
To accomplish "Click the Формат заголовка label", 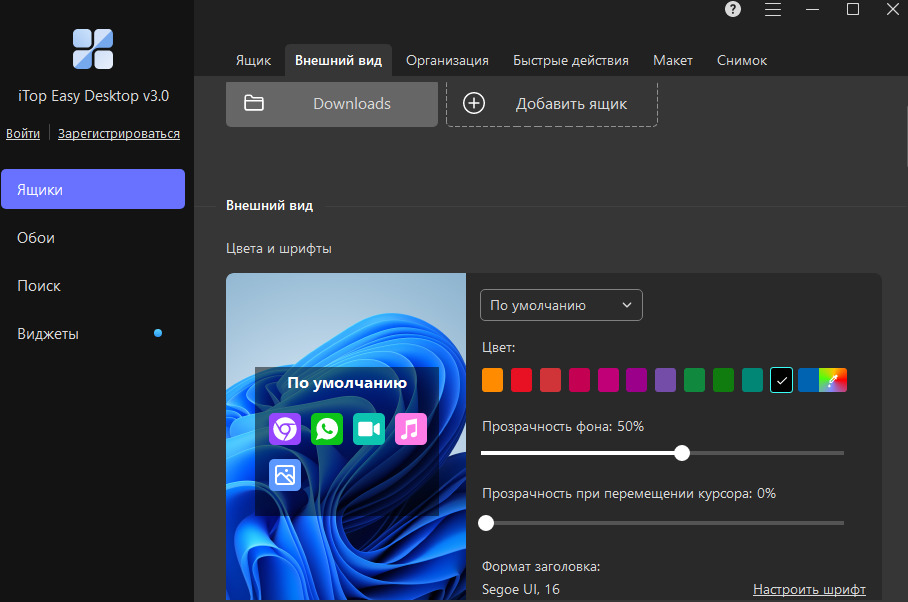I will click(x=541, y=566).
